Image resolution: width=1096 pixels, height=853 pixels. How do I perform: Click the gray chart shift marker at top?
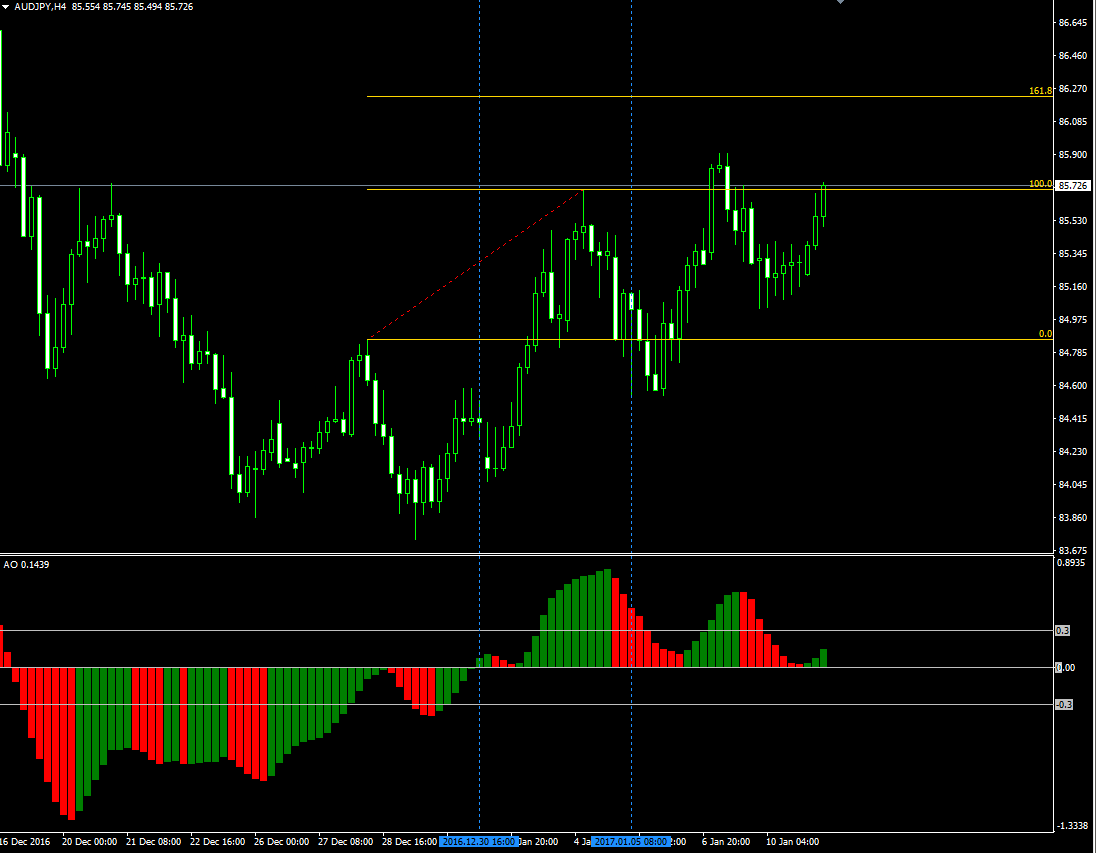click(840, 2)
